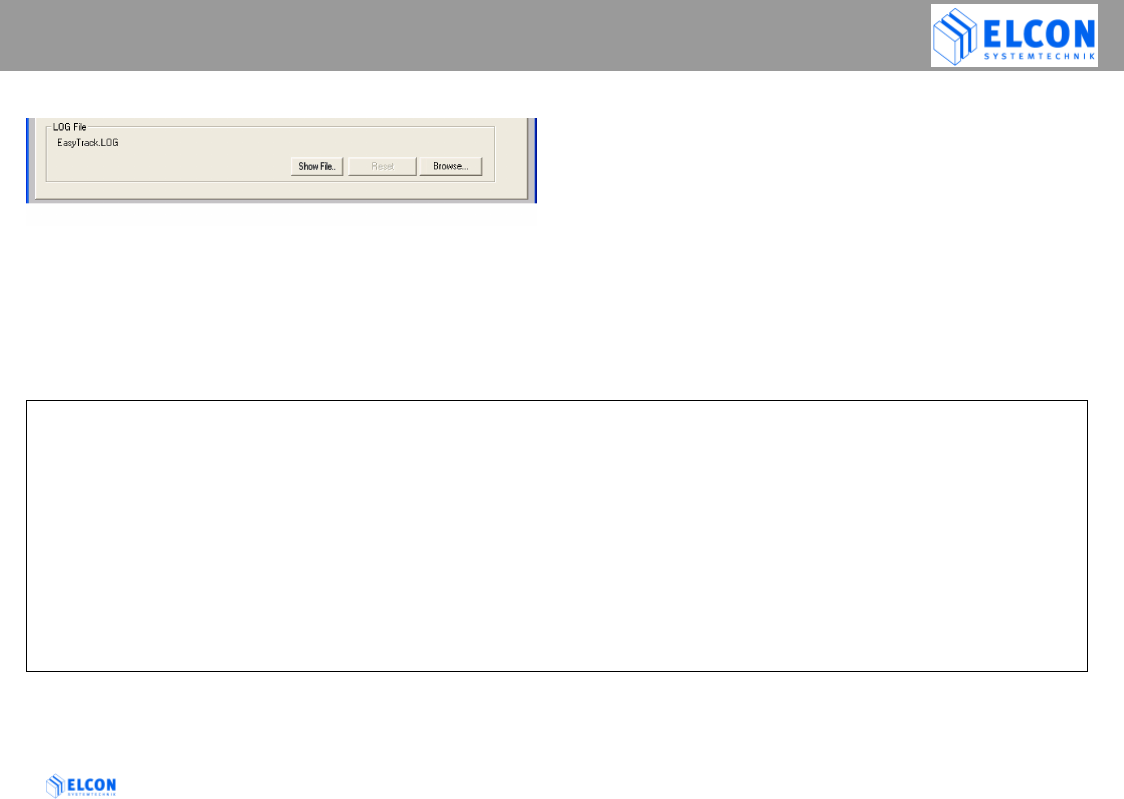Click the cube icon in top-right ELCON logo
Viewport: 1124px width, 799px height.
(955, 36)
